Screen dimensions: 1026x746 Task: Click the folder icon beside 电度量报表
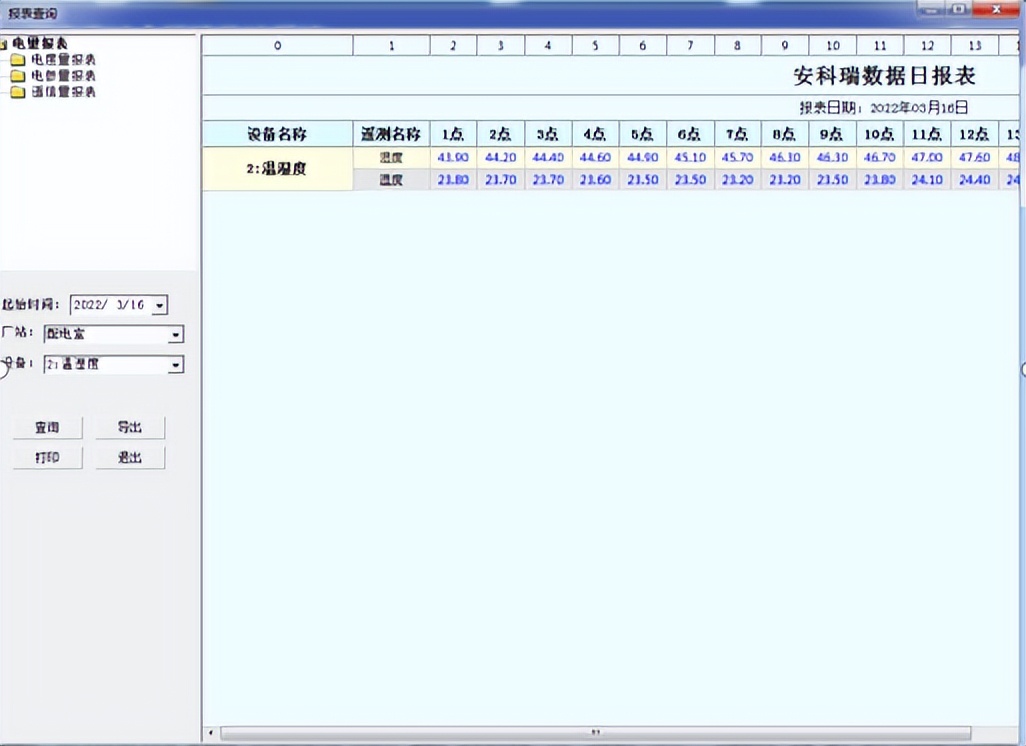coord(17,60)
